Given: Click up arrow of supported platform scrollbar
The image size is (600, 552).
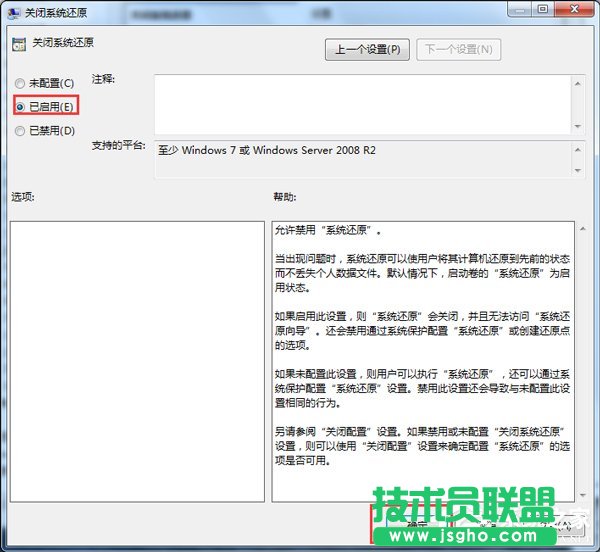Looking at the screenshot, I should [578, 150].
